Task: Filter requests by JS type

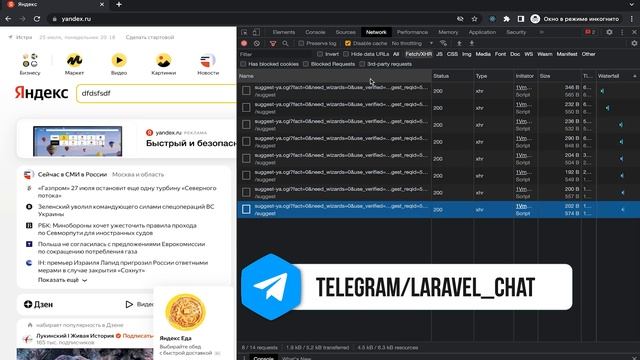Action: click(439, 54)
